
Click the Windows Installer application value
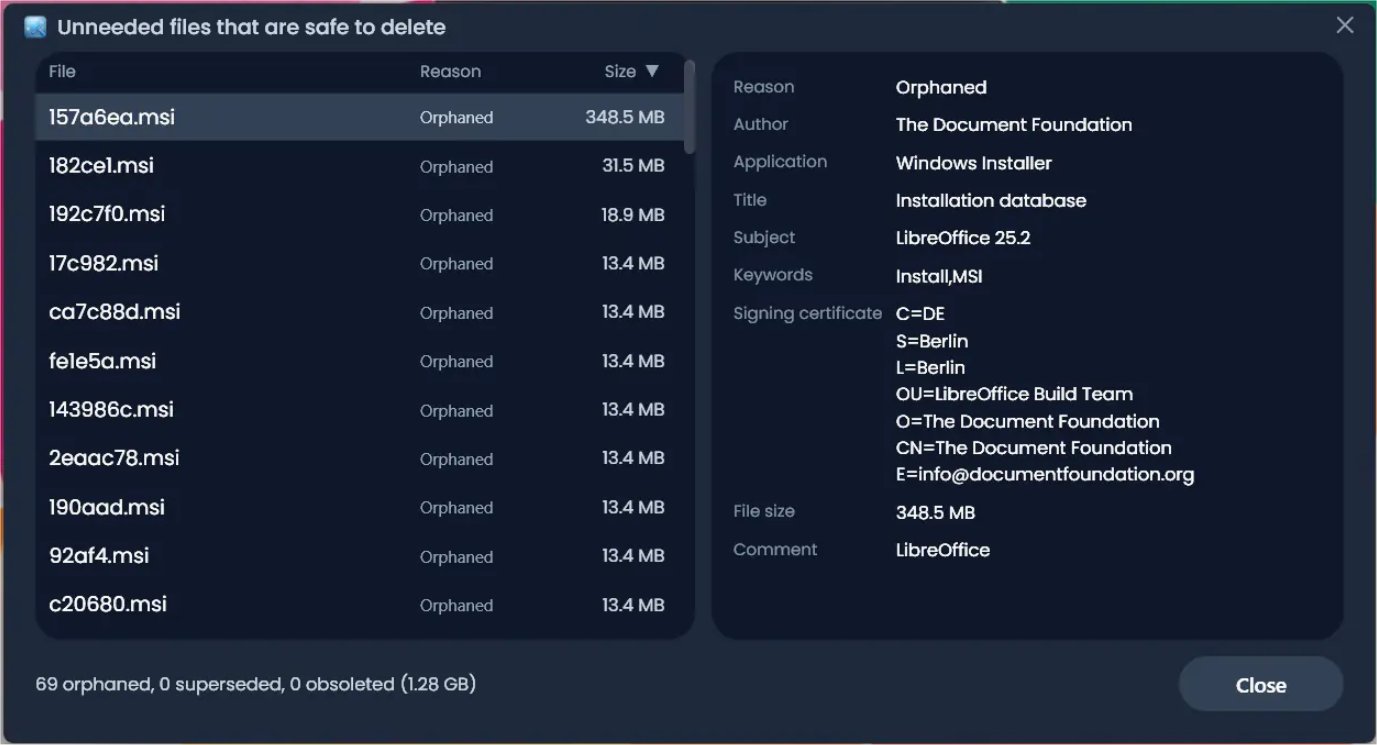pos(974,163)
